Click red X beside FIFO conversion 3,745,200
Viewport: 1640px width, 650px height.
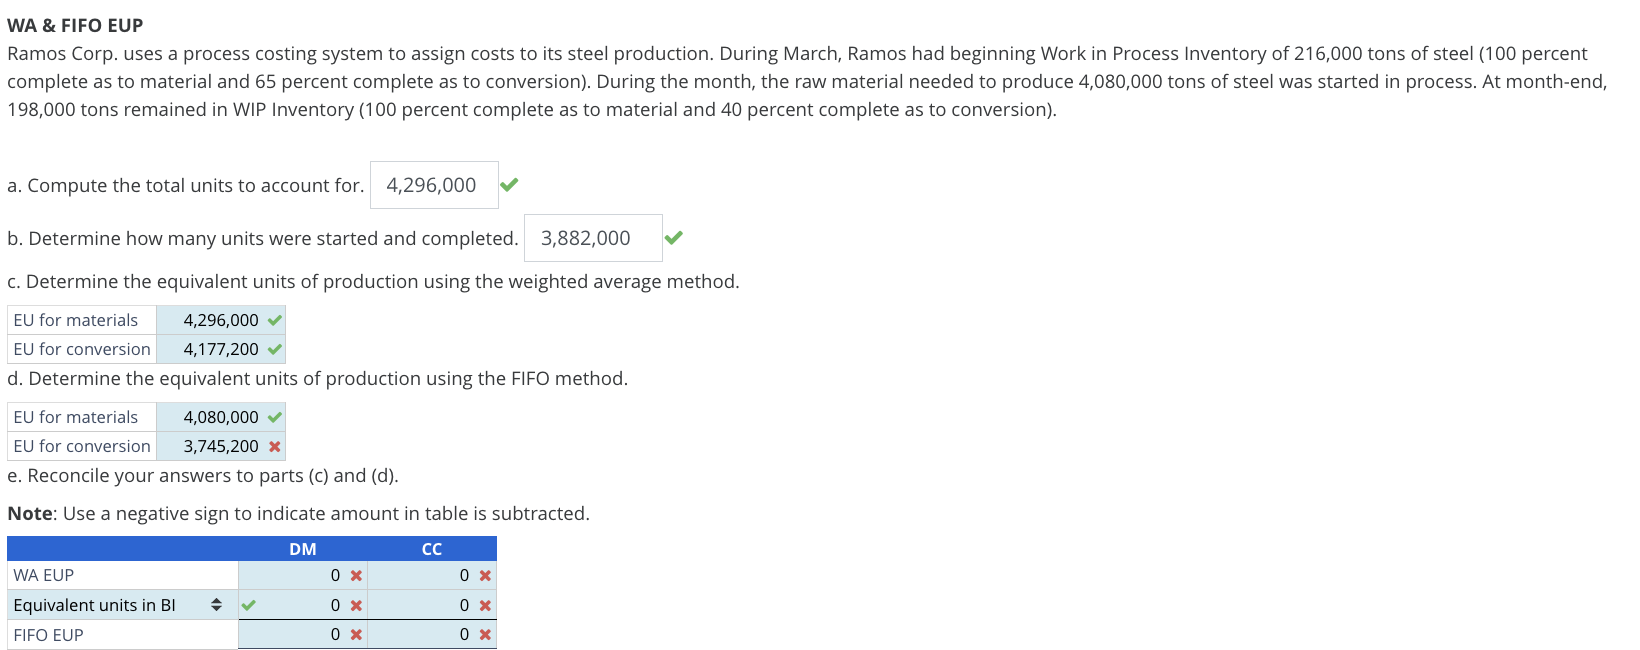point(275,447)
